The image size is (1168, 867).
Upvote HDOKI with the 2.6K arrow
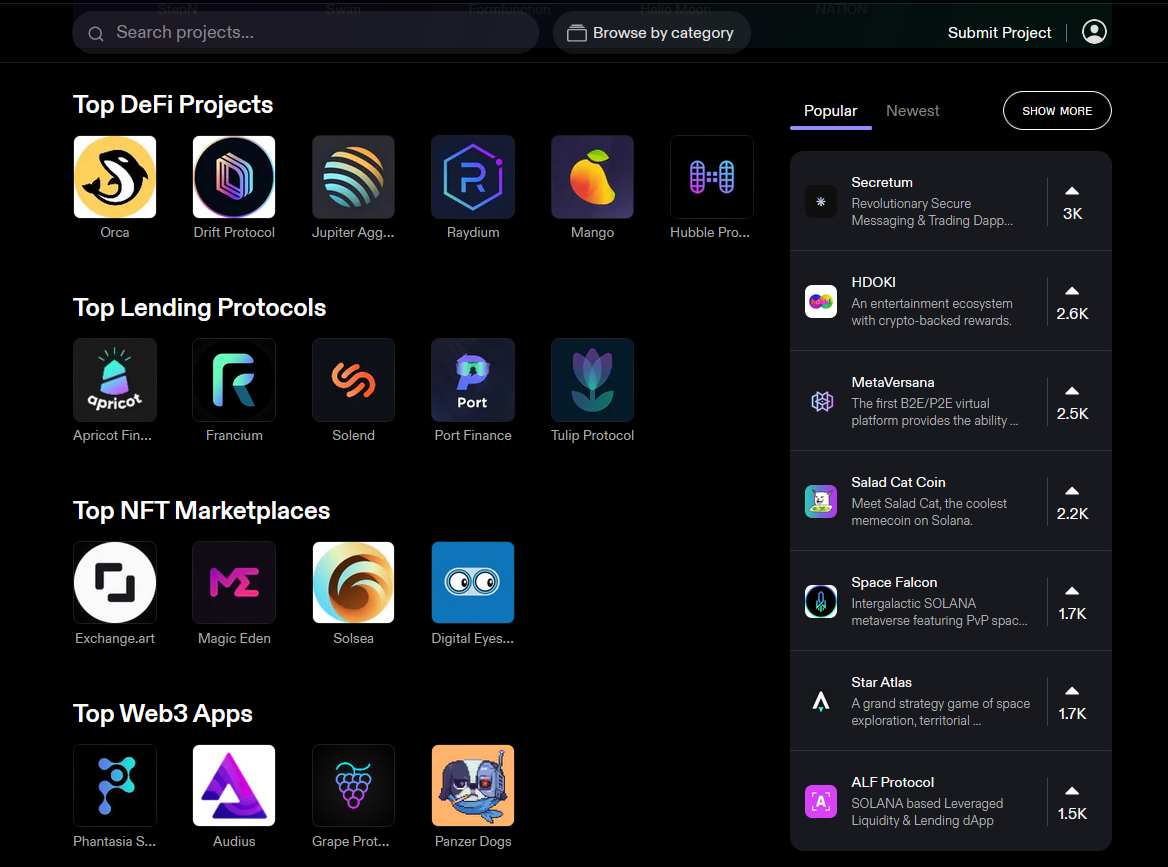point(1072,291)
